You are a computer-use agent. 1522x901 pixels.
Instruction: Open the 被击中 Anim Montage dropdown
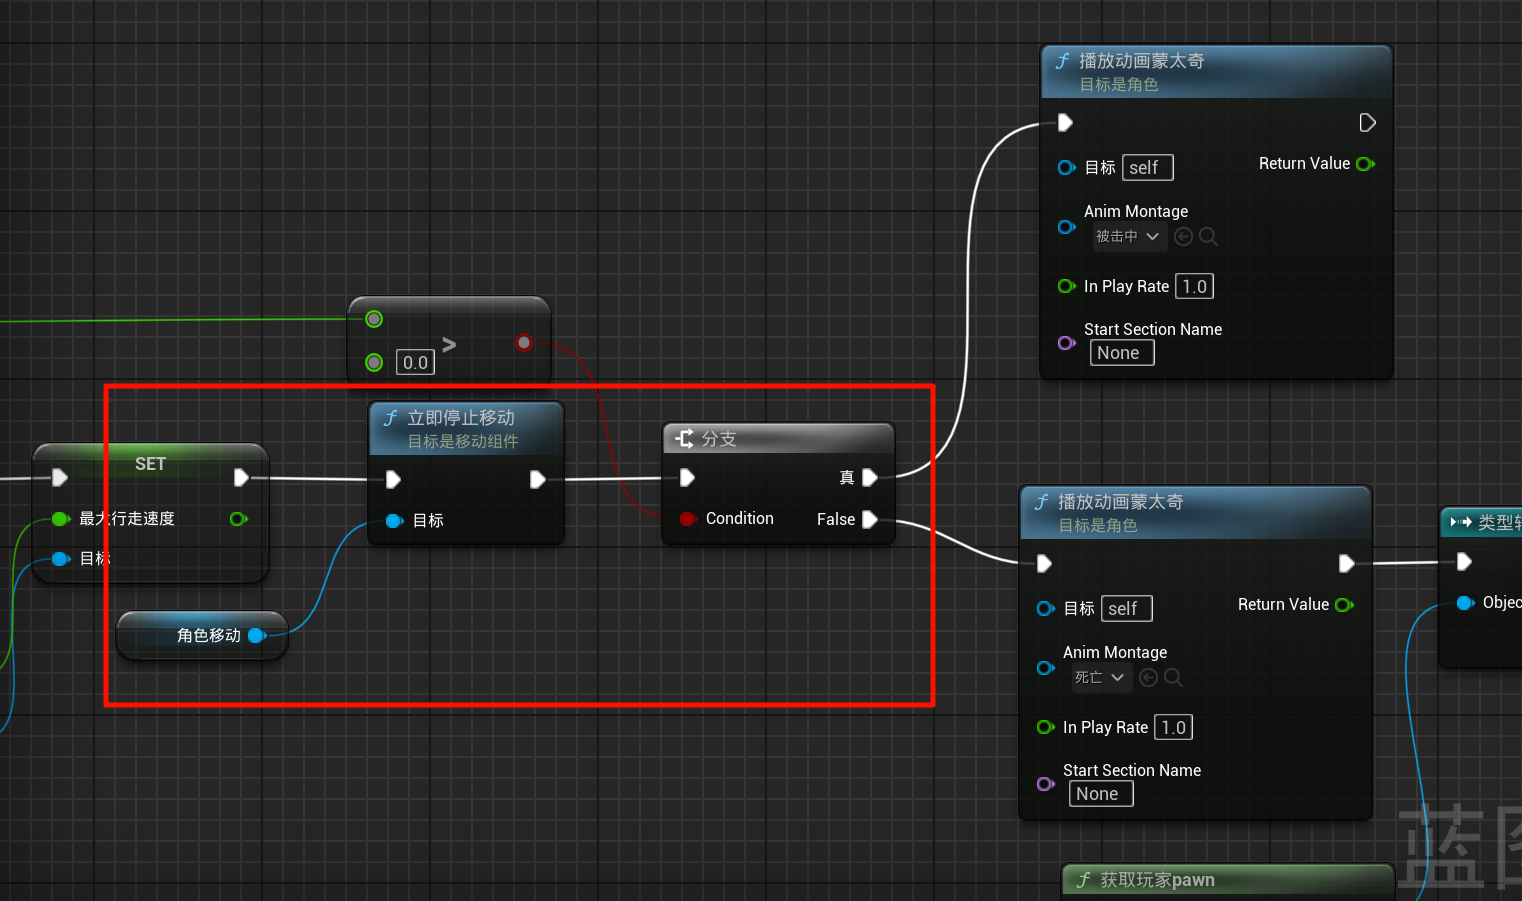(x=1127, y=237)
